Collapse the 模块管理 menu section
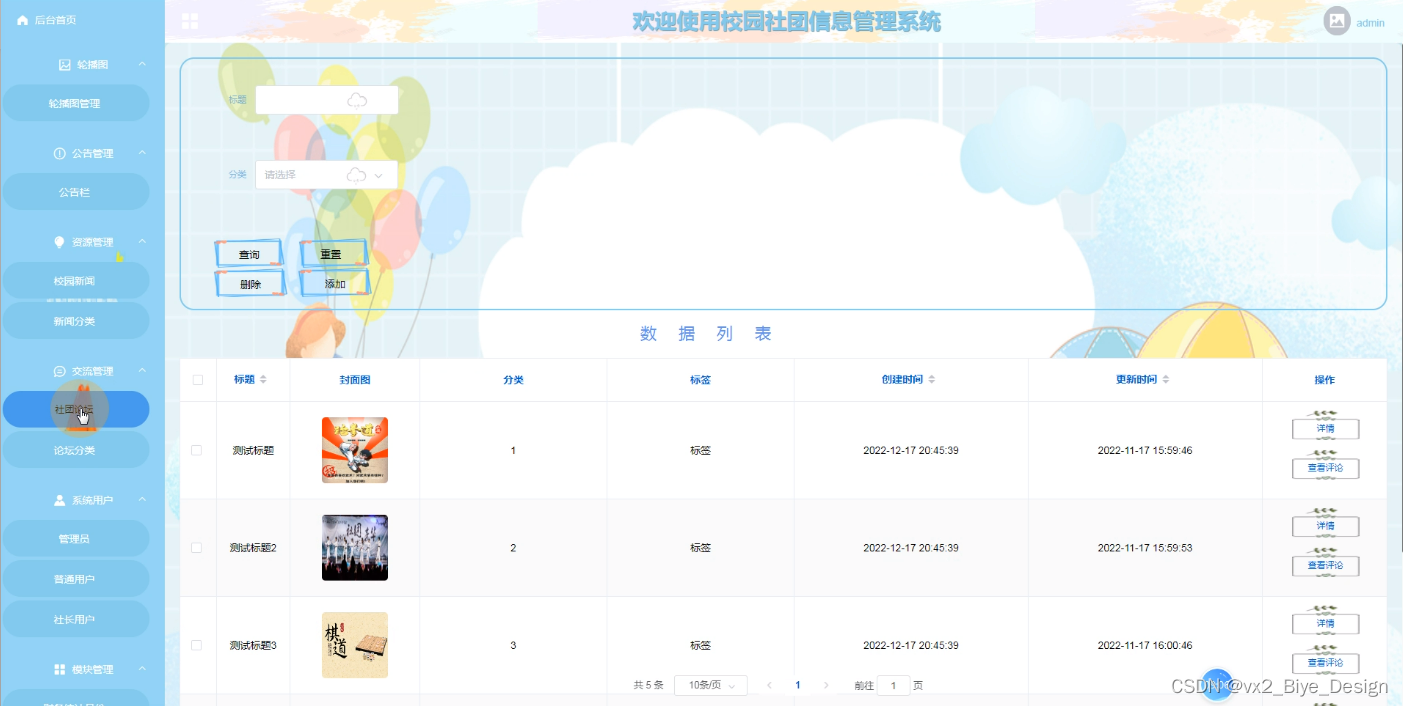1403x706 pixels. 142,668
